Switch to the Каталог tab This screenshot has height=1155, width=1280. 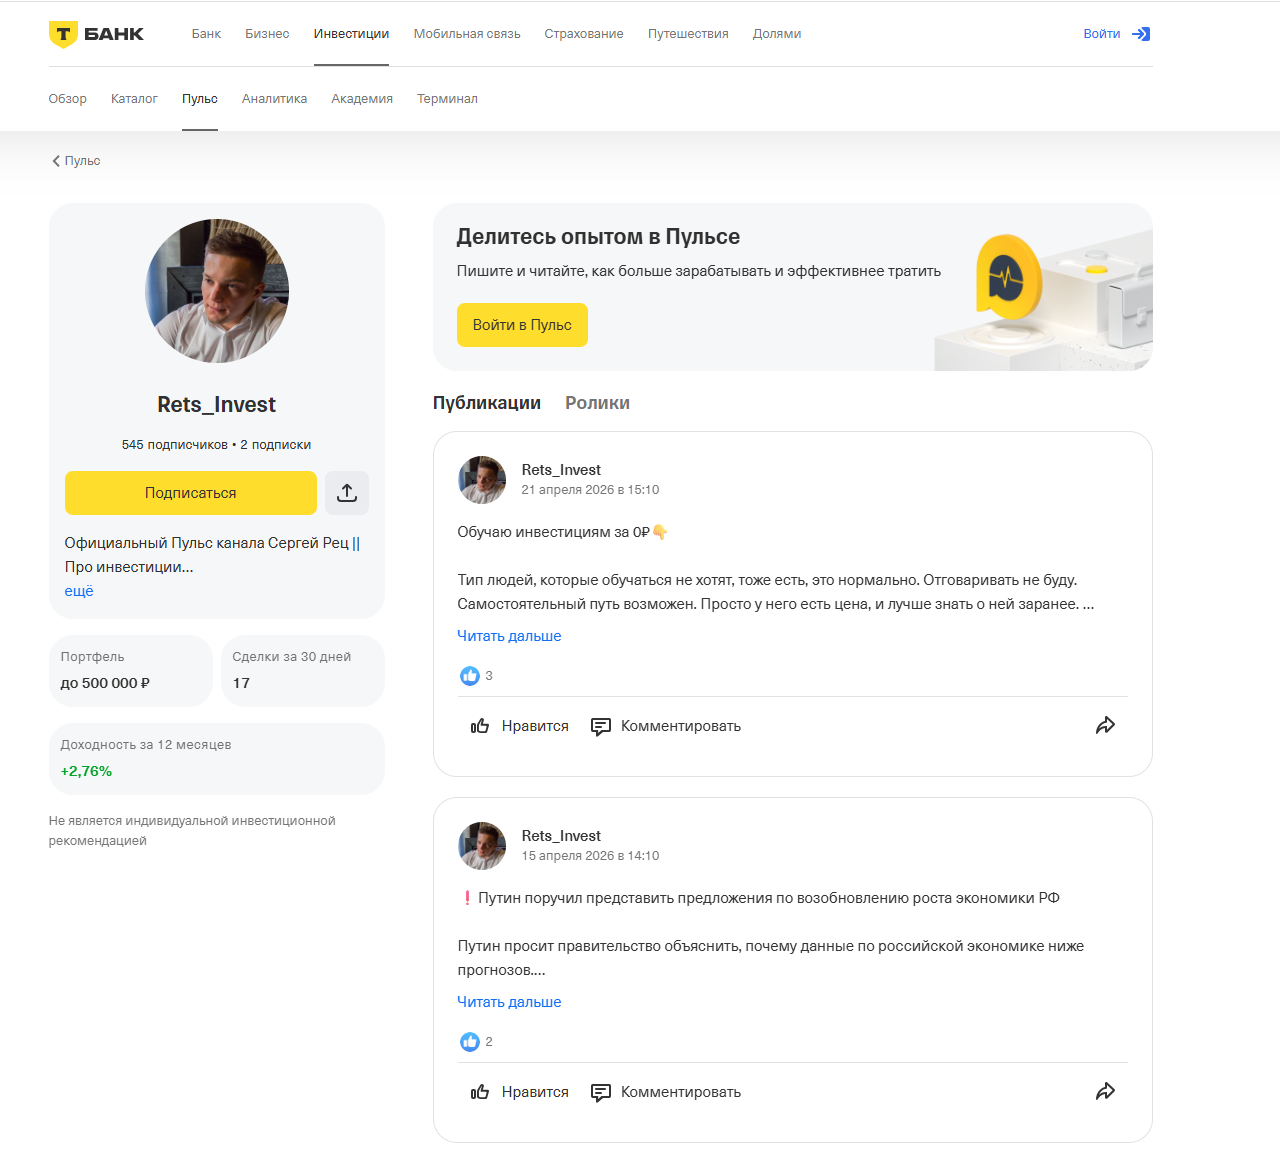(134, 99)
